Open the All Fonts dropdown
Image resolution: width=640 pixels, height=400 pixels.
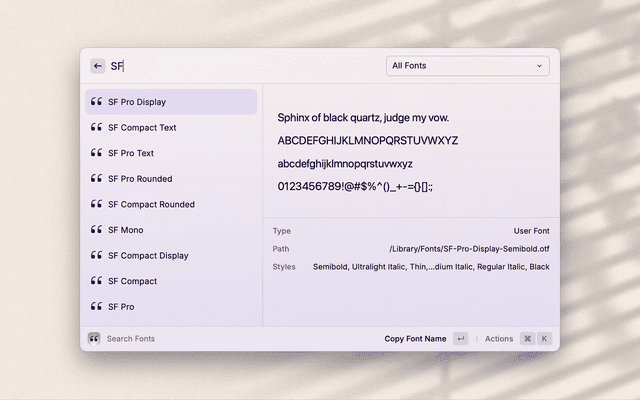(x=466, y=66)
